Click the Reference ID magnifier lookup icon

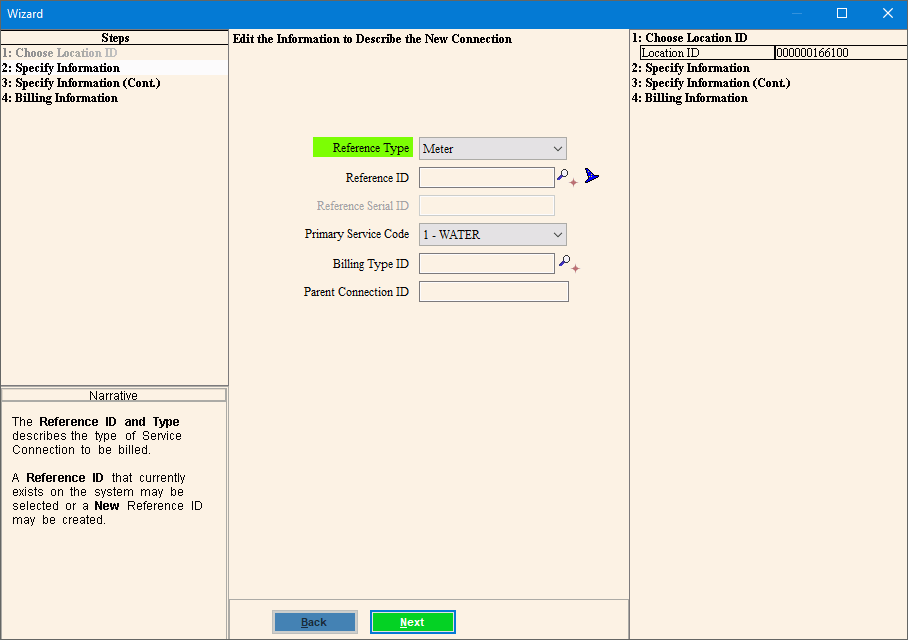[x=565, y=177]
